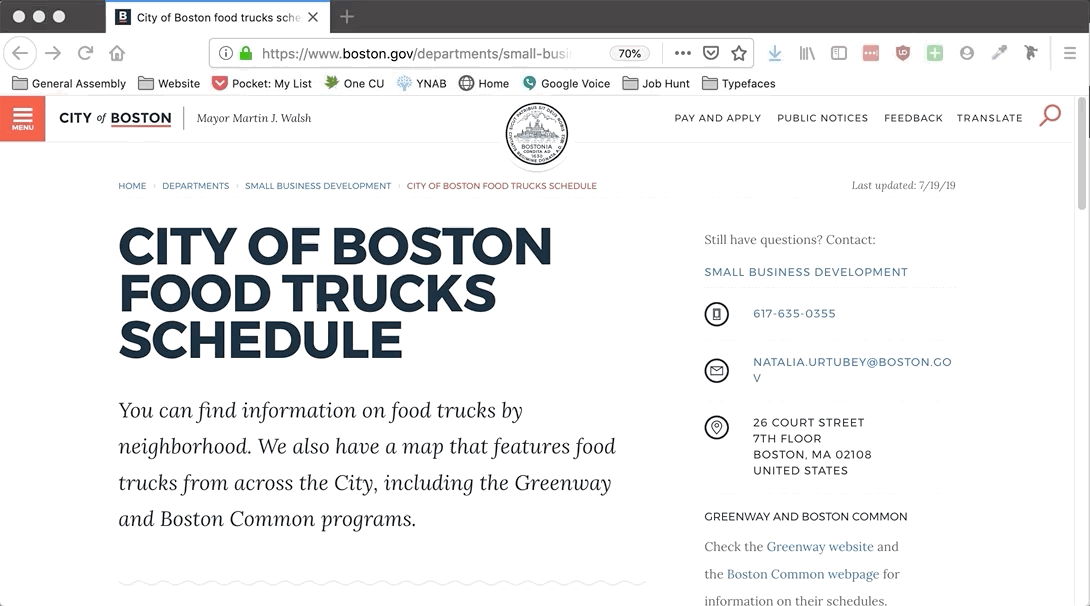Image resolution: width=1090 pixels, height=606 pixels.
Task: Click PAY AND APPLY in the header
Action: (717, 118)
